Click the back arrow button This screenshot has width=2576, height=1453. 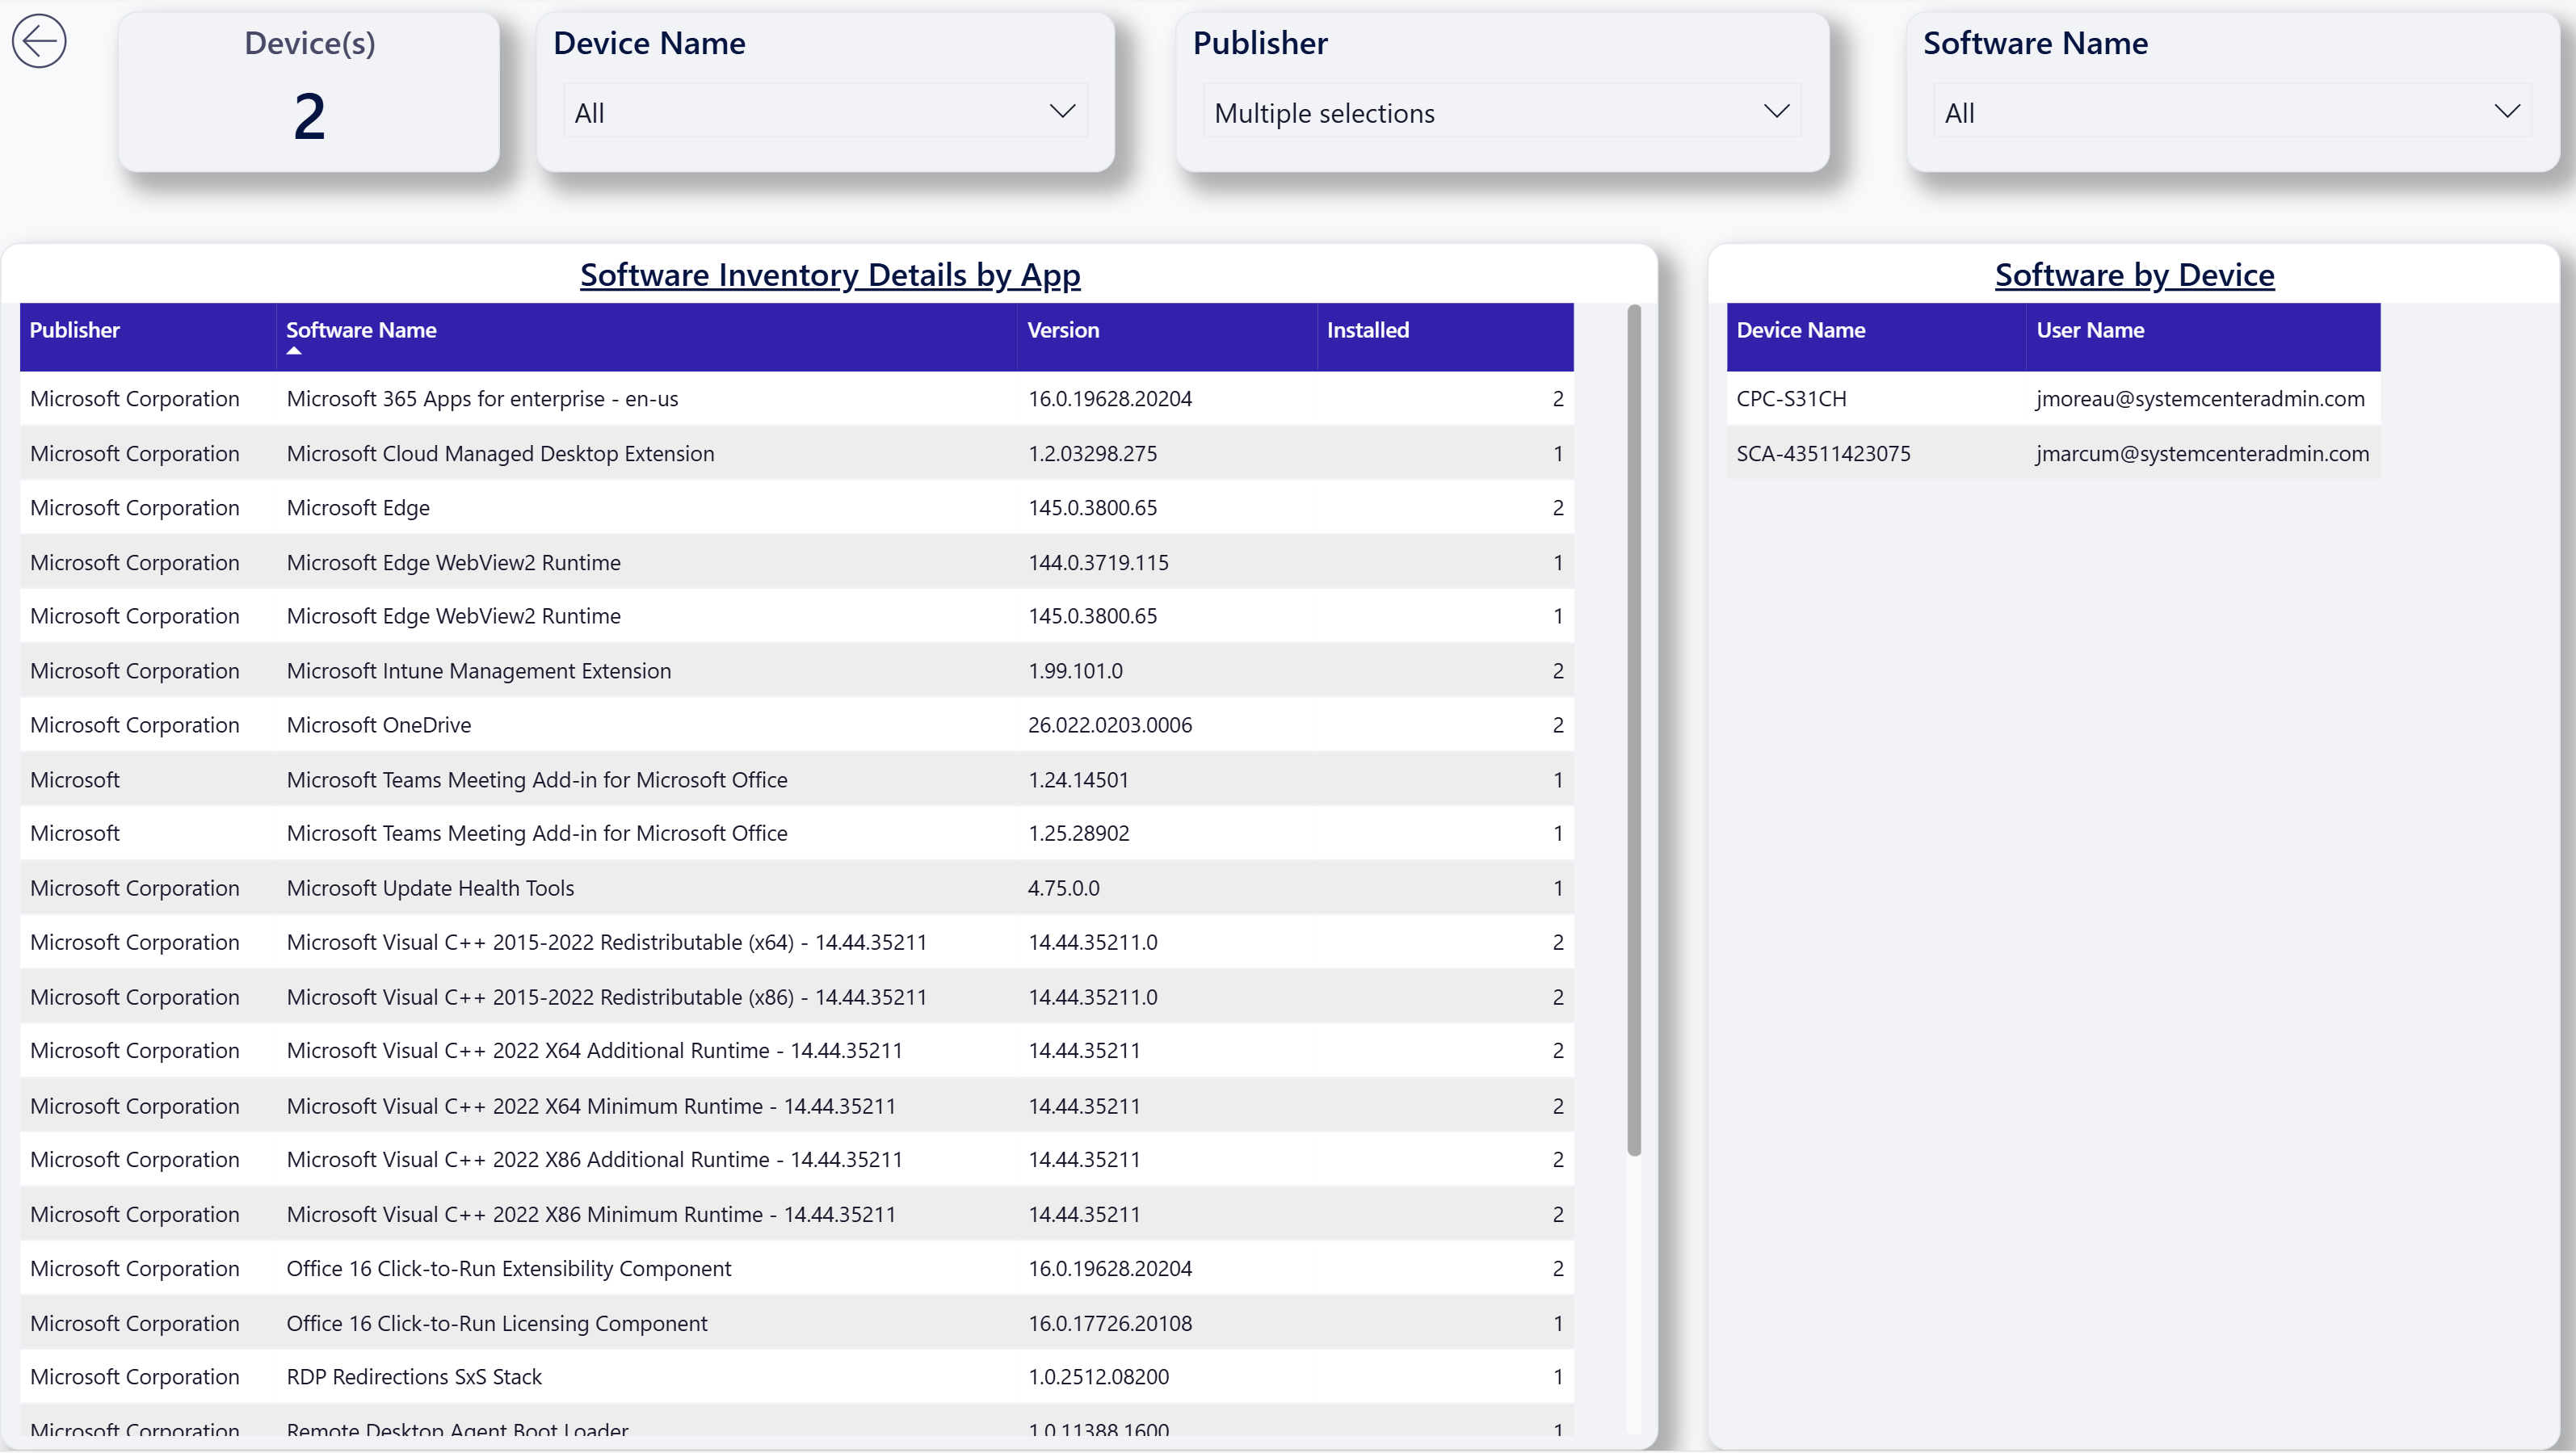(x=39, y=41)
